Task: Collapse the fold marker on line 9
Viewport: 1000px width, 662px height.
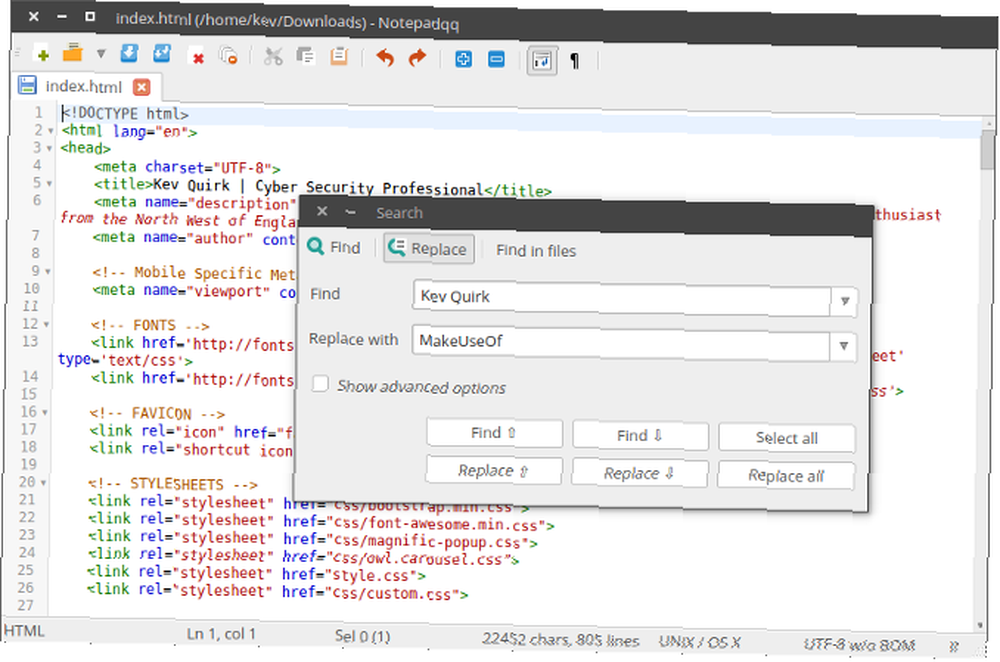Action: point(48,272)
